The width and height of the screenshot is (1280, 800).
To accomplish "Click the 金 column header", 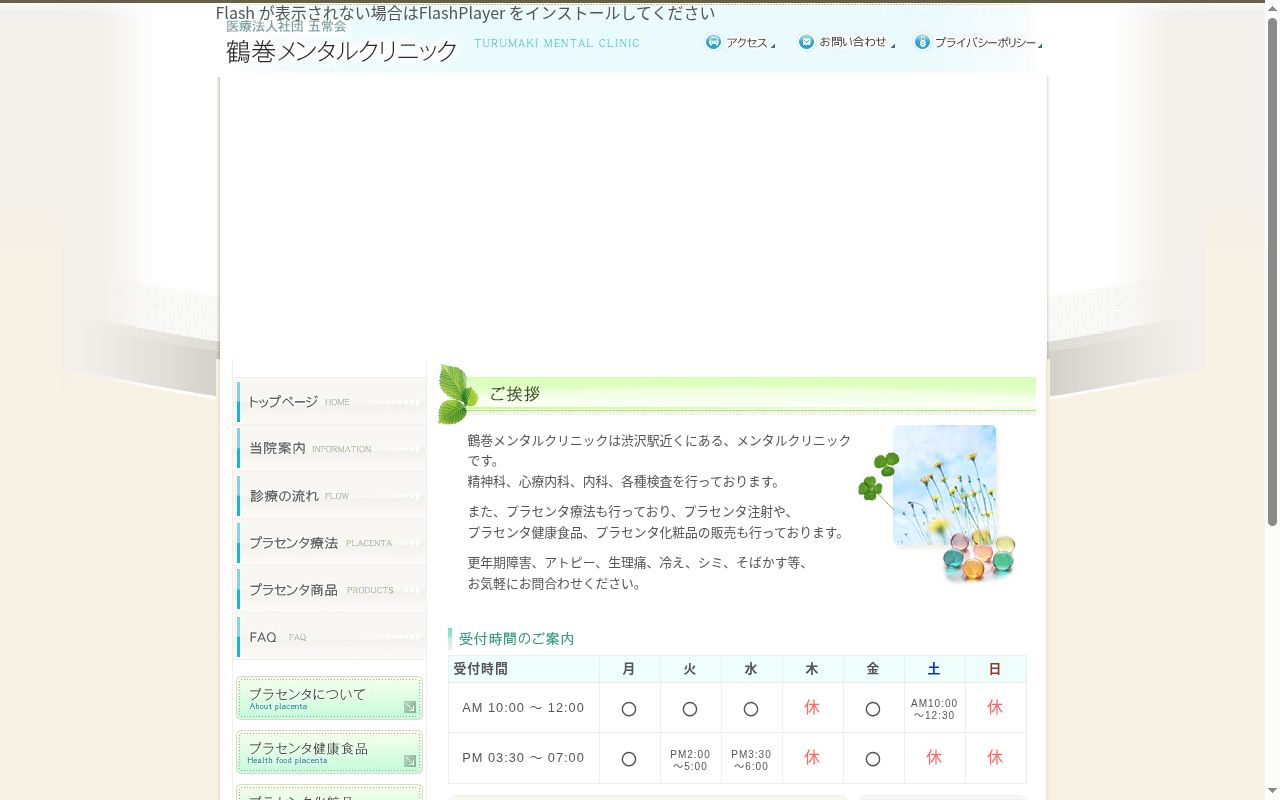I will tap(873, 669).
